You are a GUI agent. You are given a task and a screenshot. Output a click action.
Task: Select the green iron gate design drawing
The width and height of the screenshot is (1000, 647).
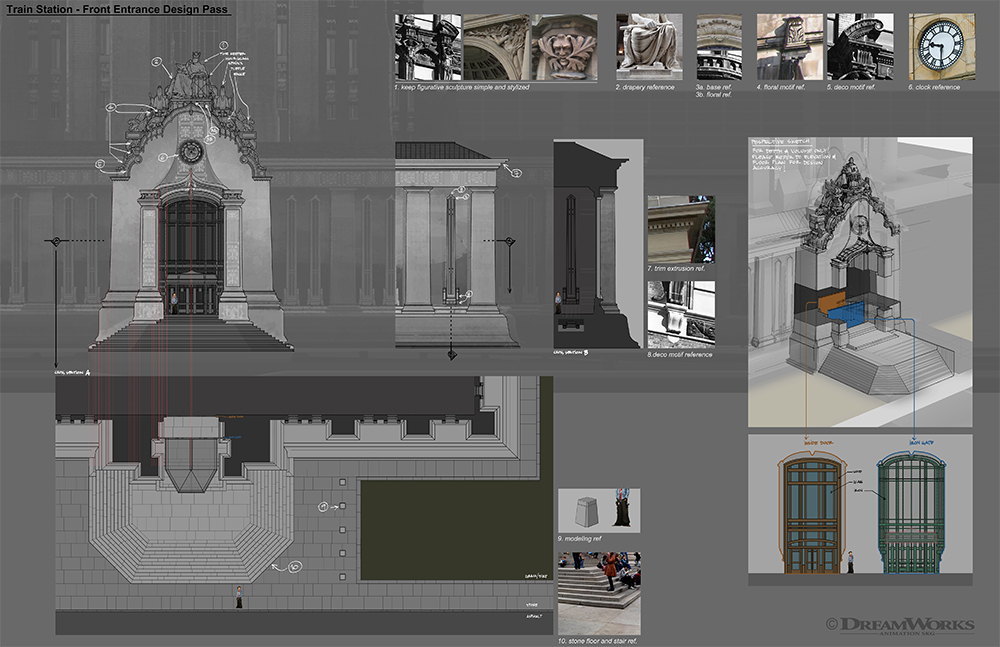[x=912, y=514]
